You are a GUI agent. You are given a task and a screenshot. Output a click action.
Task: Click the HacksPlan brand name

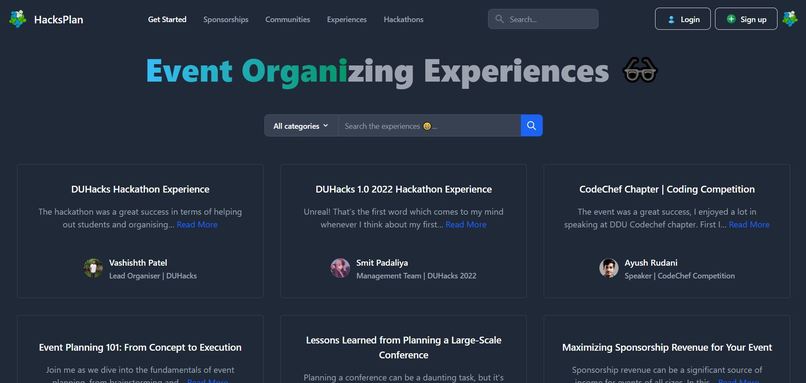click(x=59, y=20)
